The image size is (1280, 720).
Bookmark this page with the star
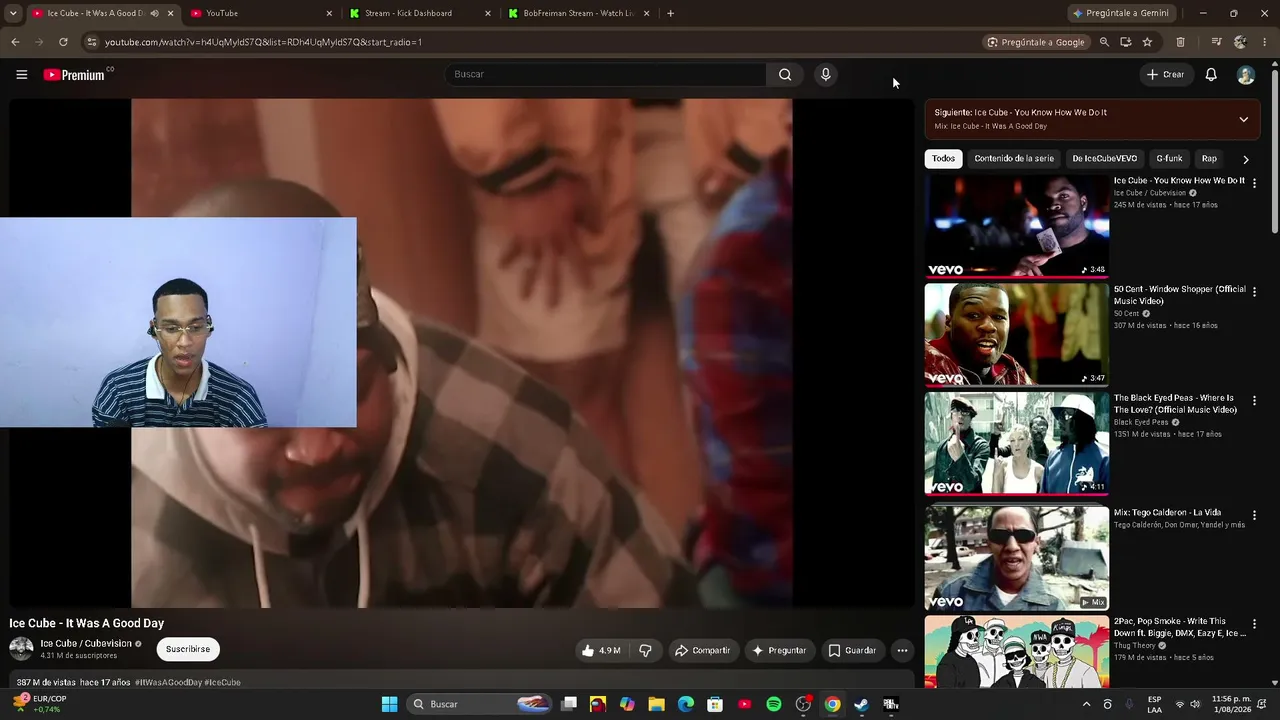pyautogui.click(x=1147, y=42)
